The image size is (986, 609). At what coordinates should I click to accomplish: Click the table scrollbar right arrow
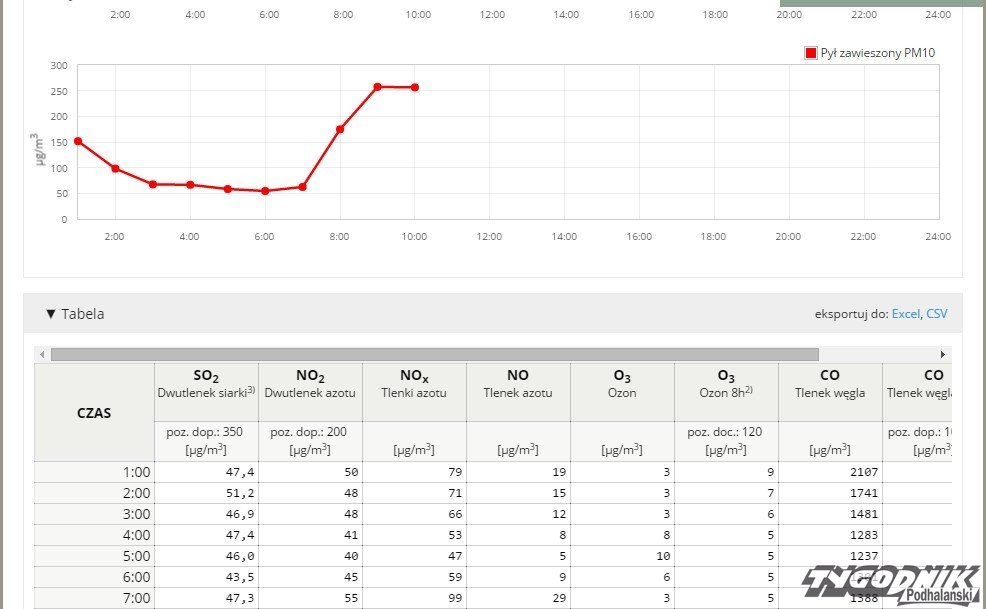[x=942, y=354]
